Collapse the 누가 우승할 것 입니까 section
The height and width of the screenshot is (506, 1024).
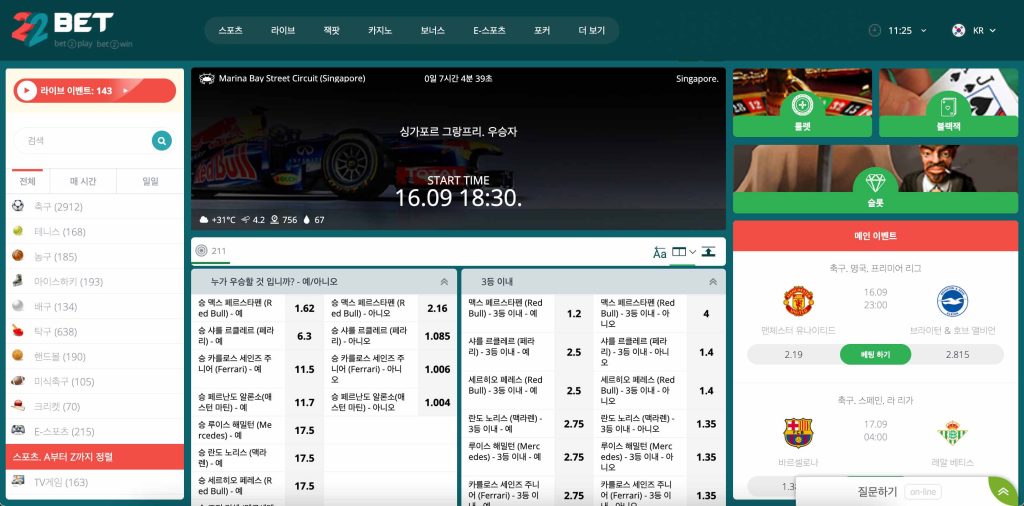[444, 282]
